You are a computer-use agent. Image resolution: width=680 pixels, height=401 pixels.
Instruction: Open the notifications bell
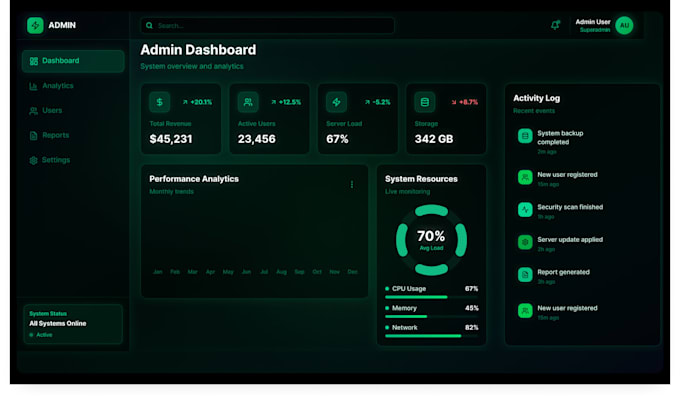pos(555,25)
